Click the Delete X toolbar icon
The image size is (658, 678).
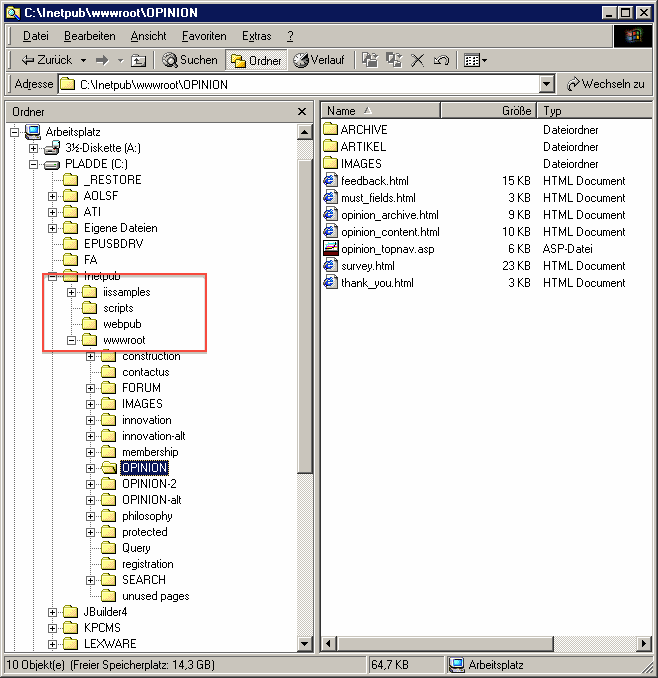point(417,61)
